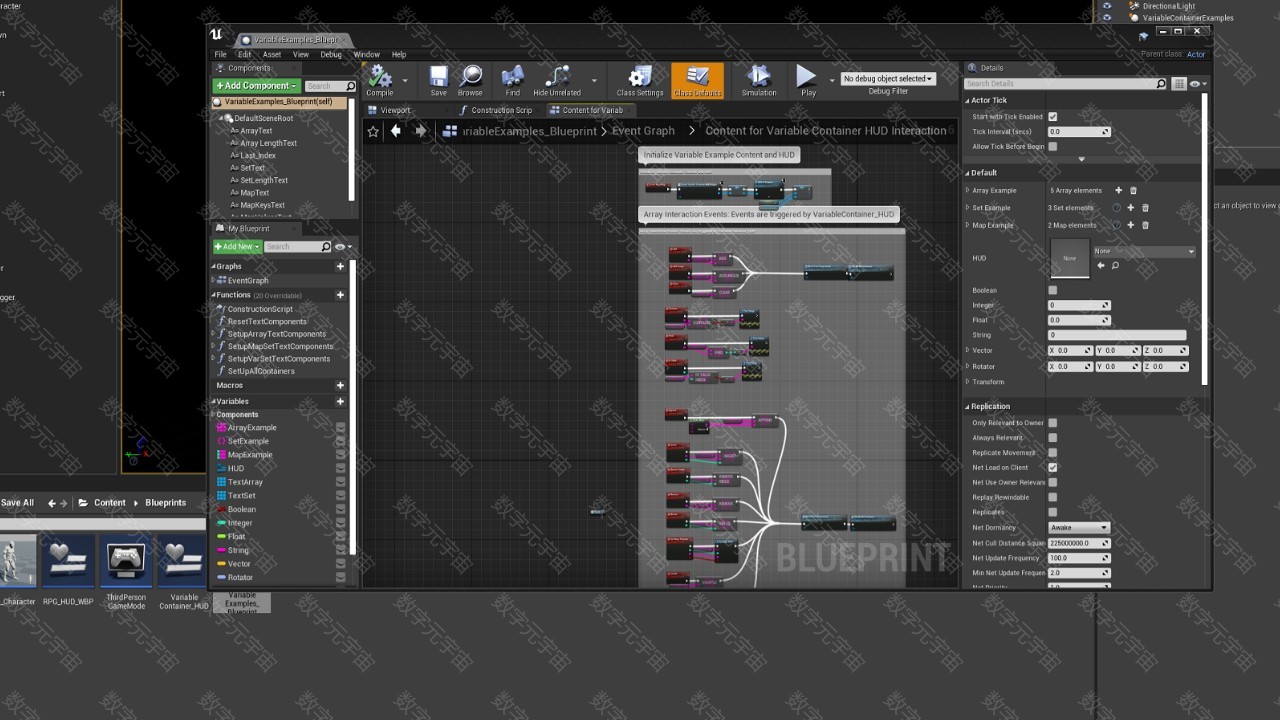Enable Always Relevant checkbox
Image resolution: width=1280 pixels, height=720 pixels.
pos(1052,438)
